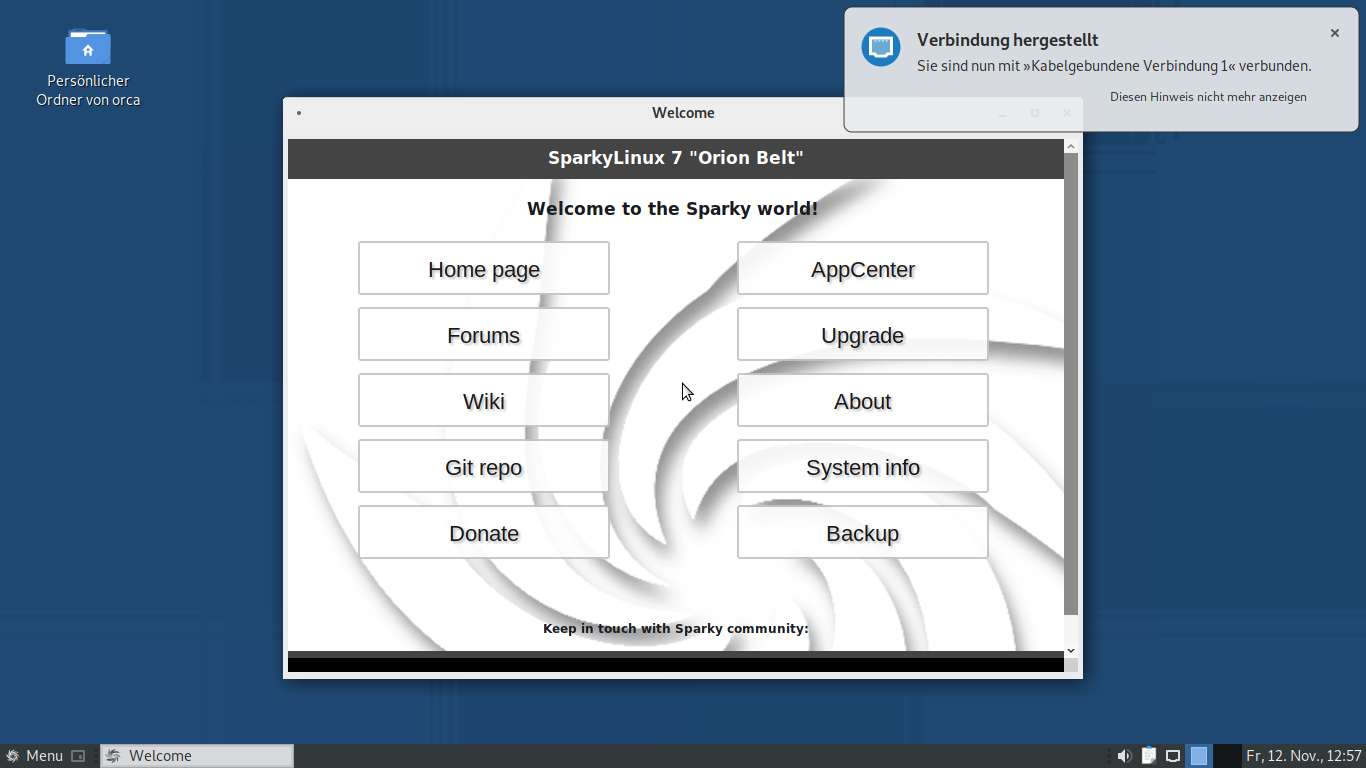The width and height of the screenshot is (1366, 768).
Task: Select the Welcome taskbar window entry
Action: 197,756
